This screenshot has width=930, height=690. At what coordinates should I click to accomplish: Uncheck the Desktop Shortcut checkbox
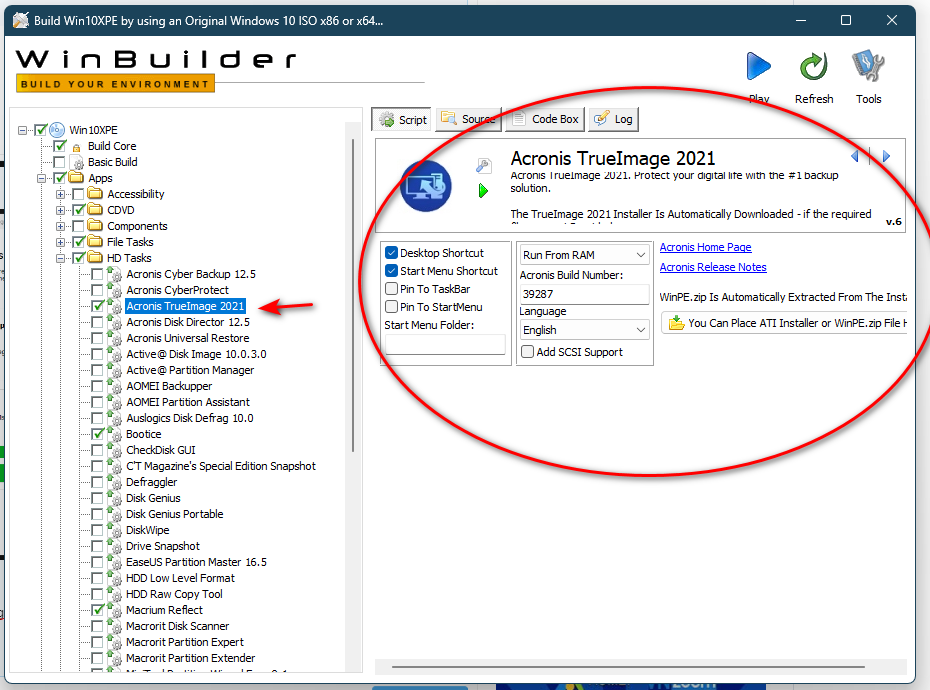pos(391,253)
